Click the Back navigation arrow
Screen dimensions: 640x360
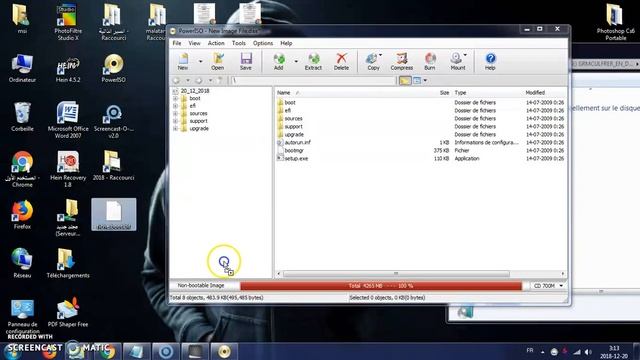pos(176,80)
